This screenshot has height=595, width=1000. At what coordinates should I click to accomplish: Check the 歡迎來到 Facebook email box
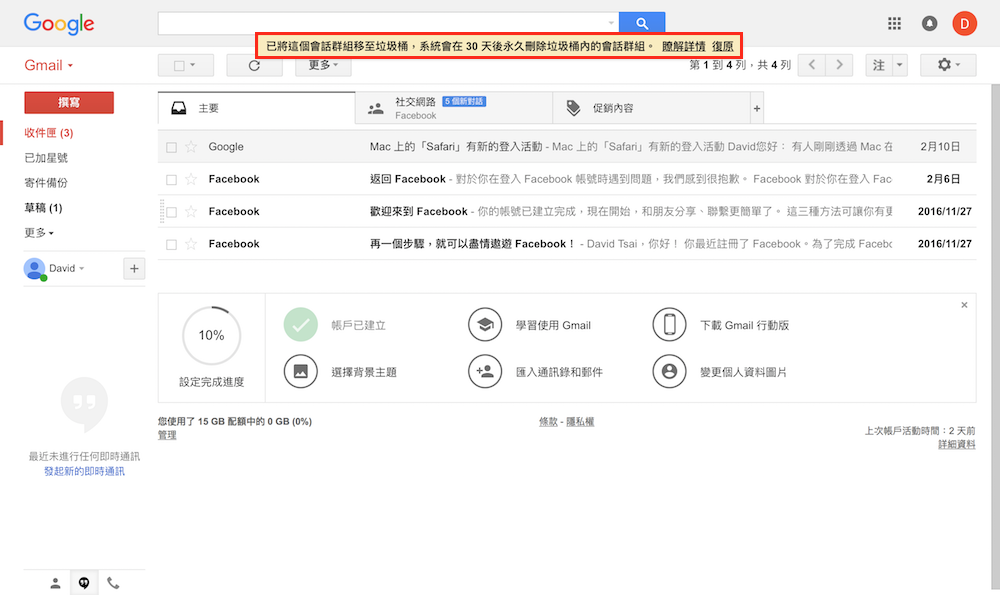[x=171, y=212]
